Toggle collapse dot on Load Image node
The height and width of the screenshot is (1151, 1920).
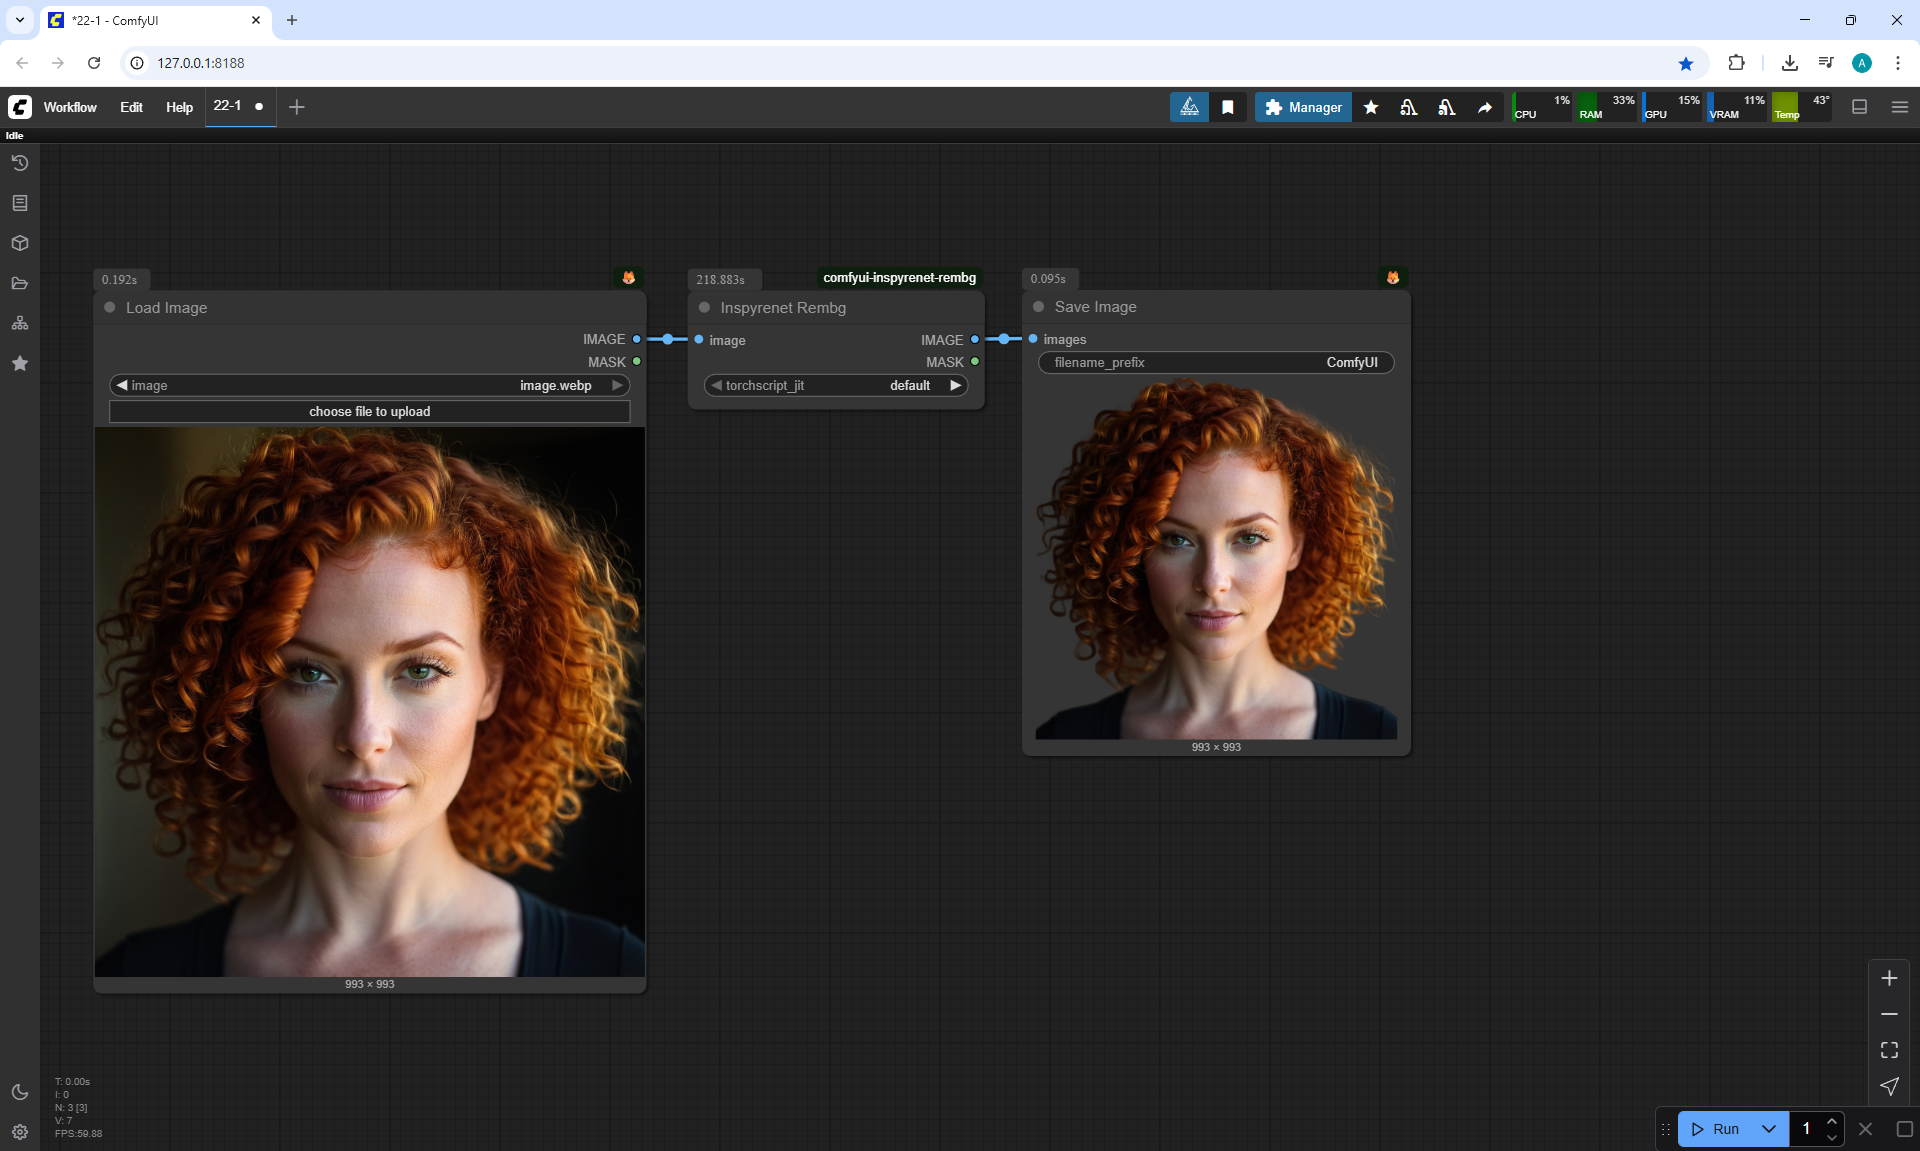pos(110,308)
